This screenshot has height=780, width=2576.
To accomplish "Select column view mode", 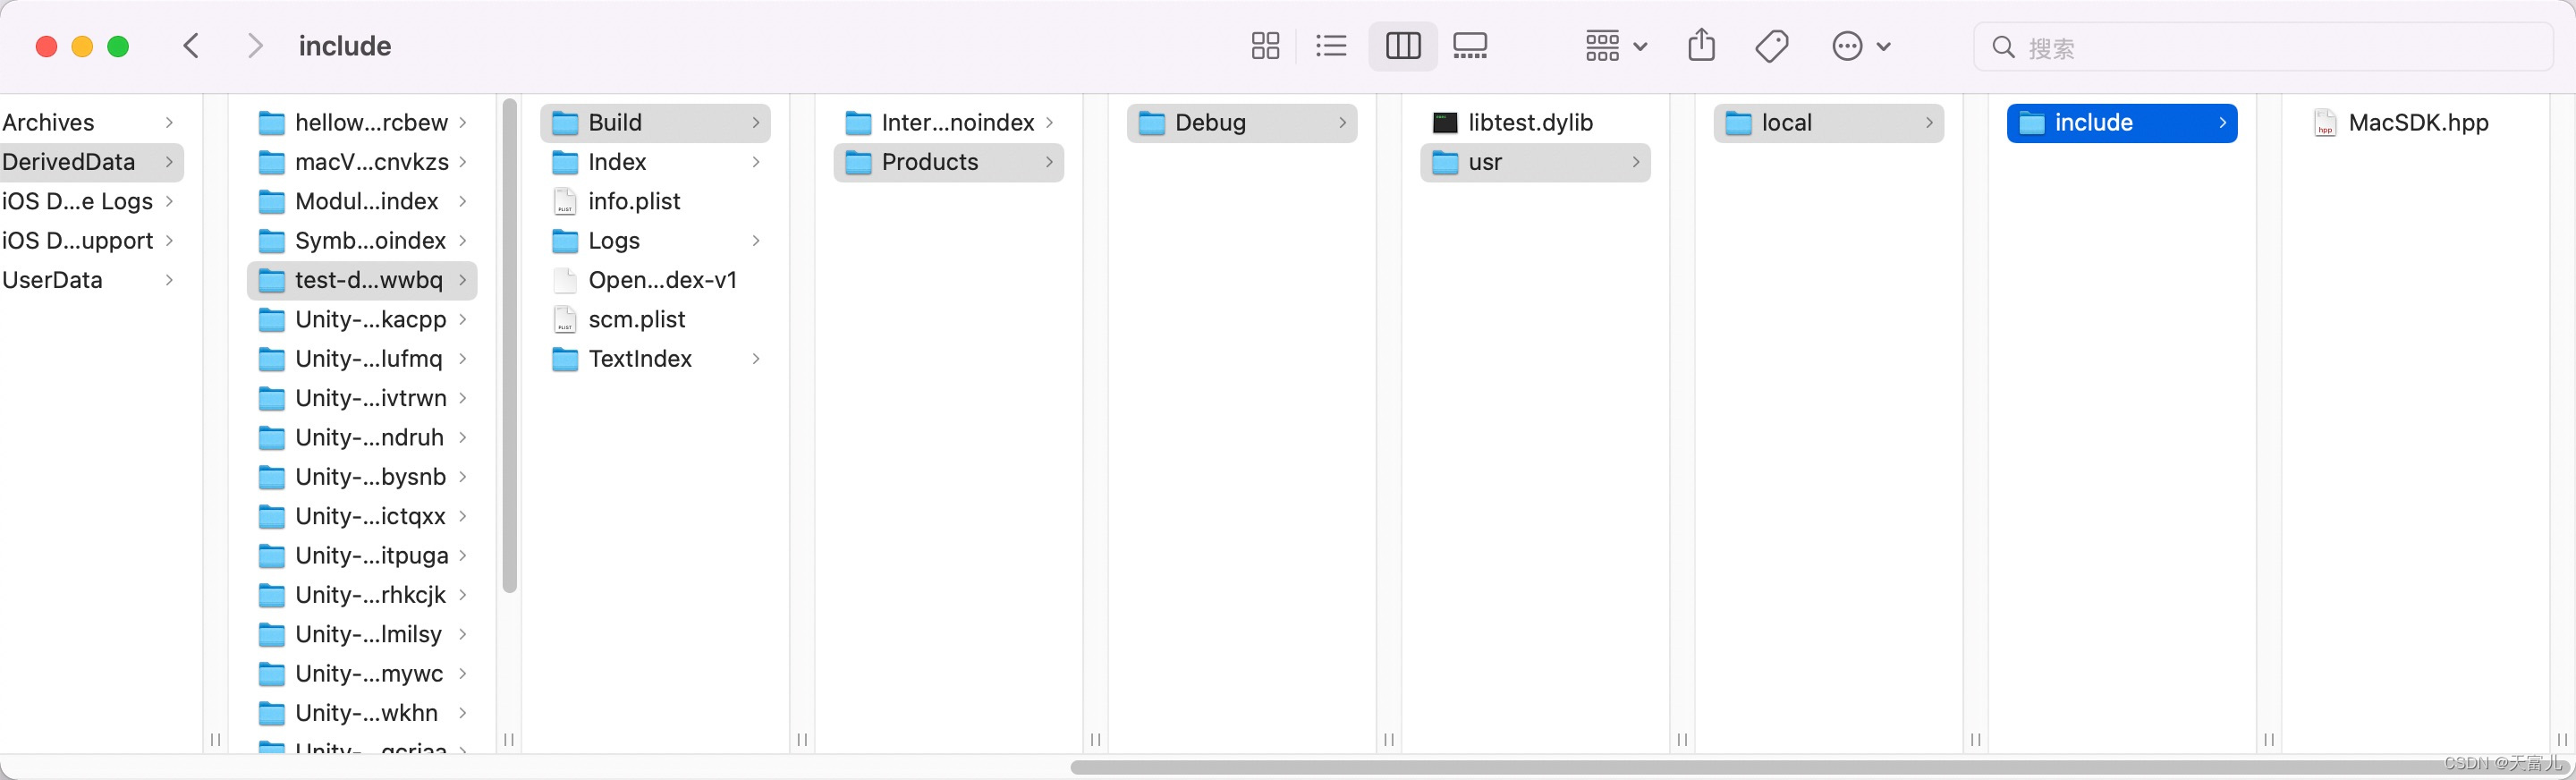I will pos(1402,46).
